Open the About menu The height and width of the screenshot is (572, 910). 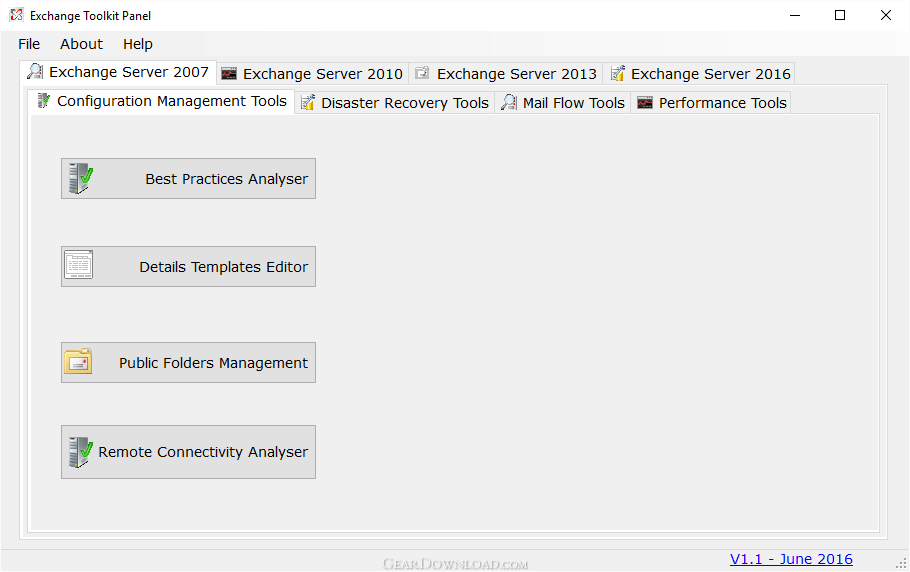coord(81,44)
